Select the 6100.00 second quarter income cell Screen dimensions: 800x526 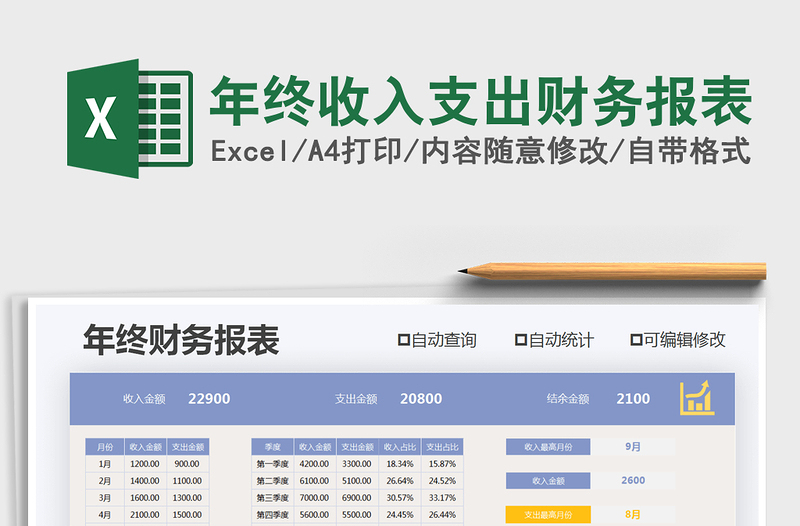click(315, 481)
